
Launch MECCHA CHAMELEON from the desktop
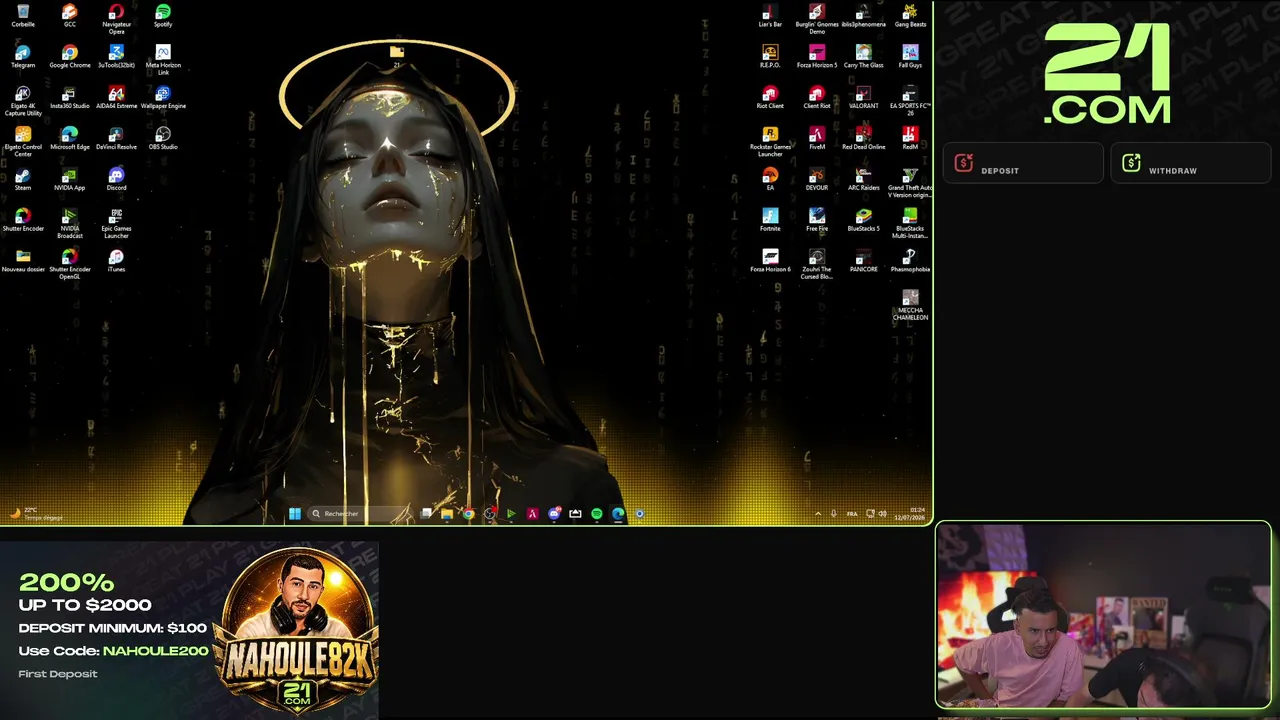pyautogui.click(x=910, y=306)
